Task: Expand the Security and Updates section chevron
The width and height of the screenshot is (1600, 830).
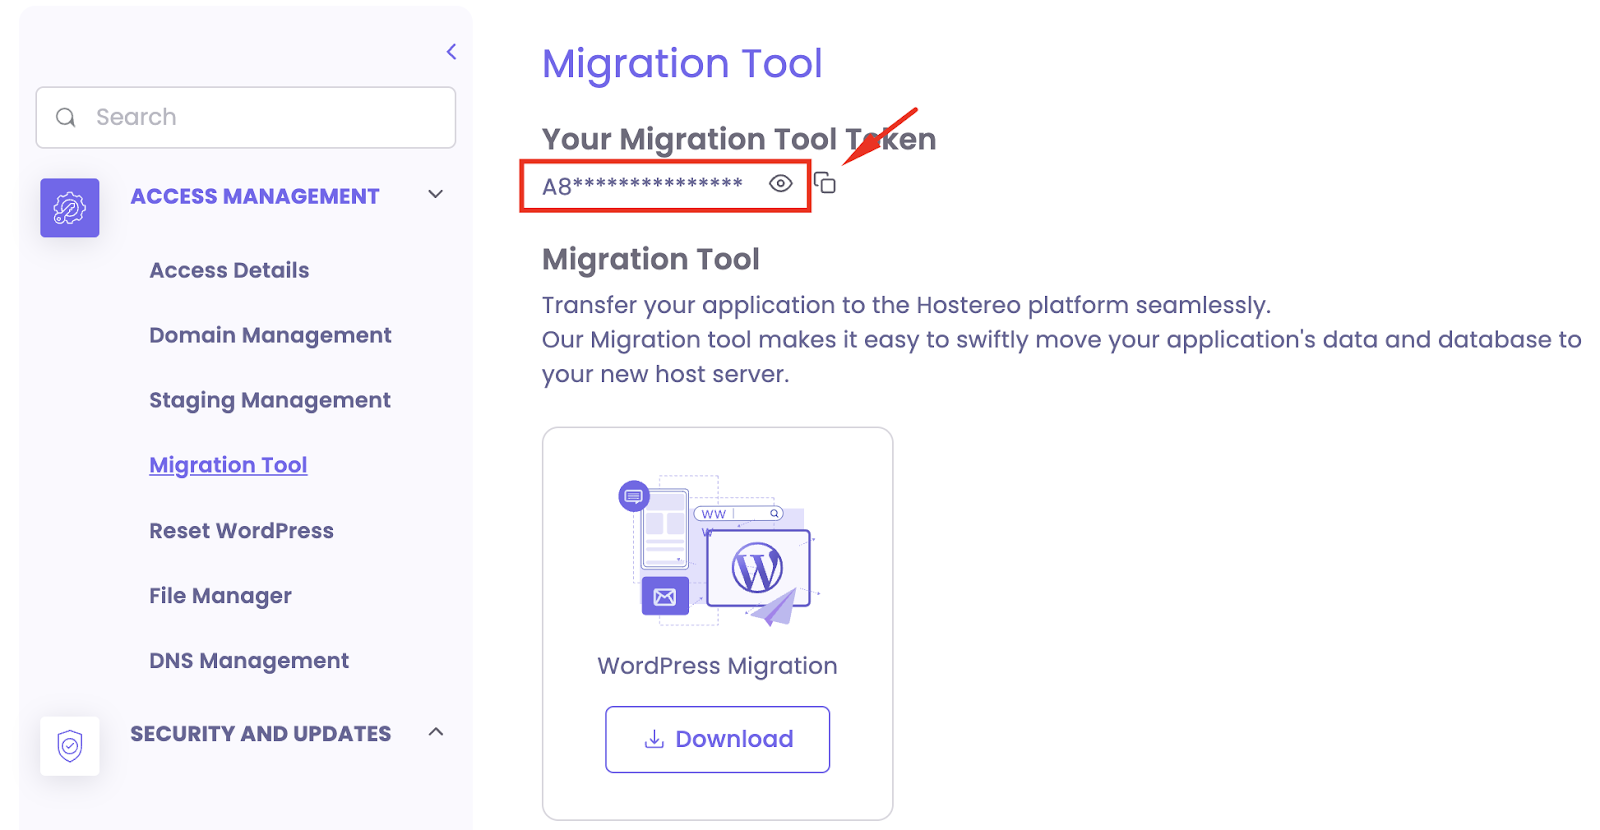Action: (436, 732)
